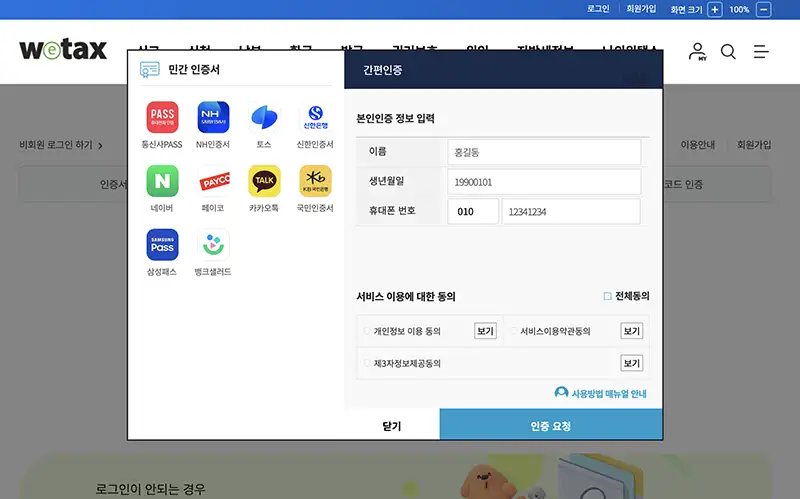
Task: Select the 통신사PASS certificate icon
Action: click(162, 117)
